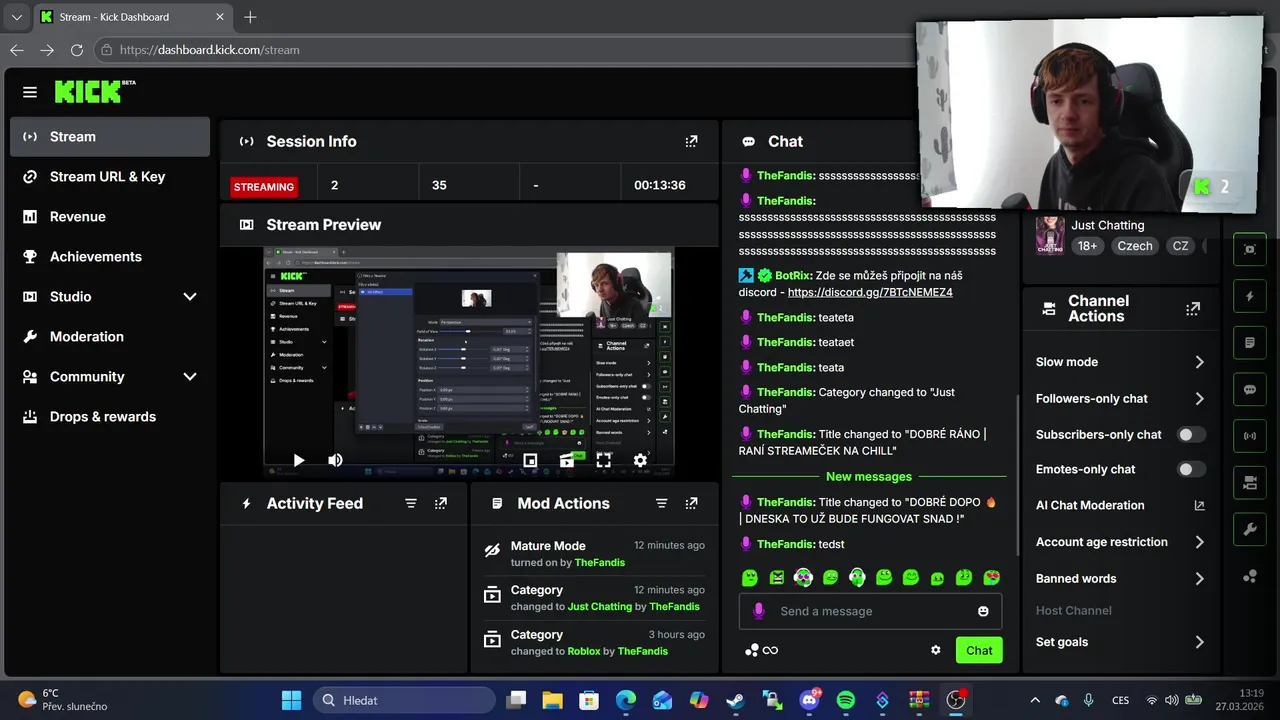The width and height of the screenshot is (1280, 720).
Task: Open Steam from the Windows taskbar
Action: click(x=735, y=700)
